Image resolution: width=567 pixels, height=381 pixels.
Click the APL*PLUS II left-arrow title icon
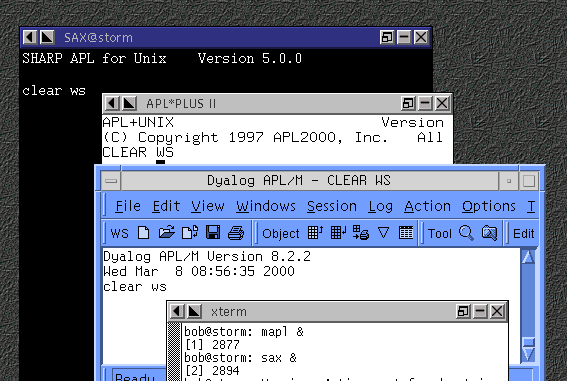point(112,104)
